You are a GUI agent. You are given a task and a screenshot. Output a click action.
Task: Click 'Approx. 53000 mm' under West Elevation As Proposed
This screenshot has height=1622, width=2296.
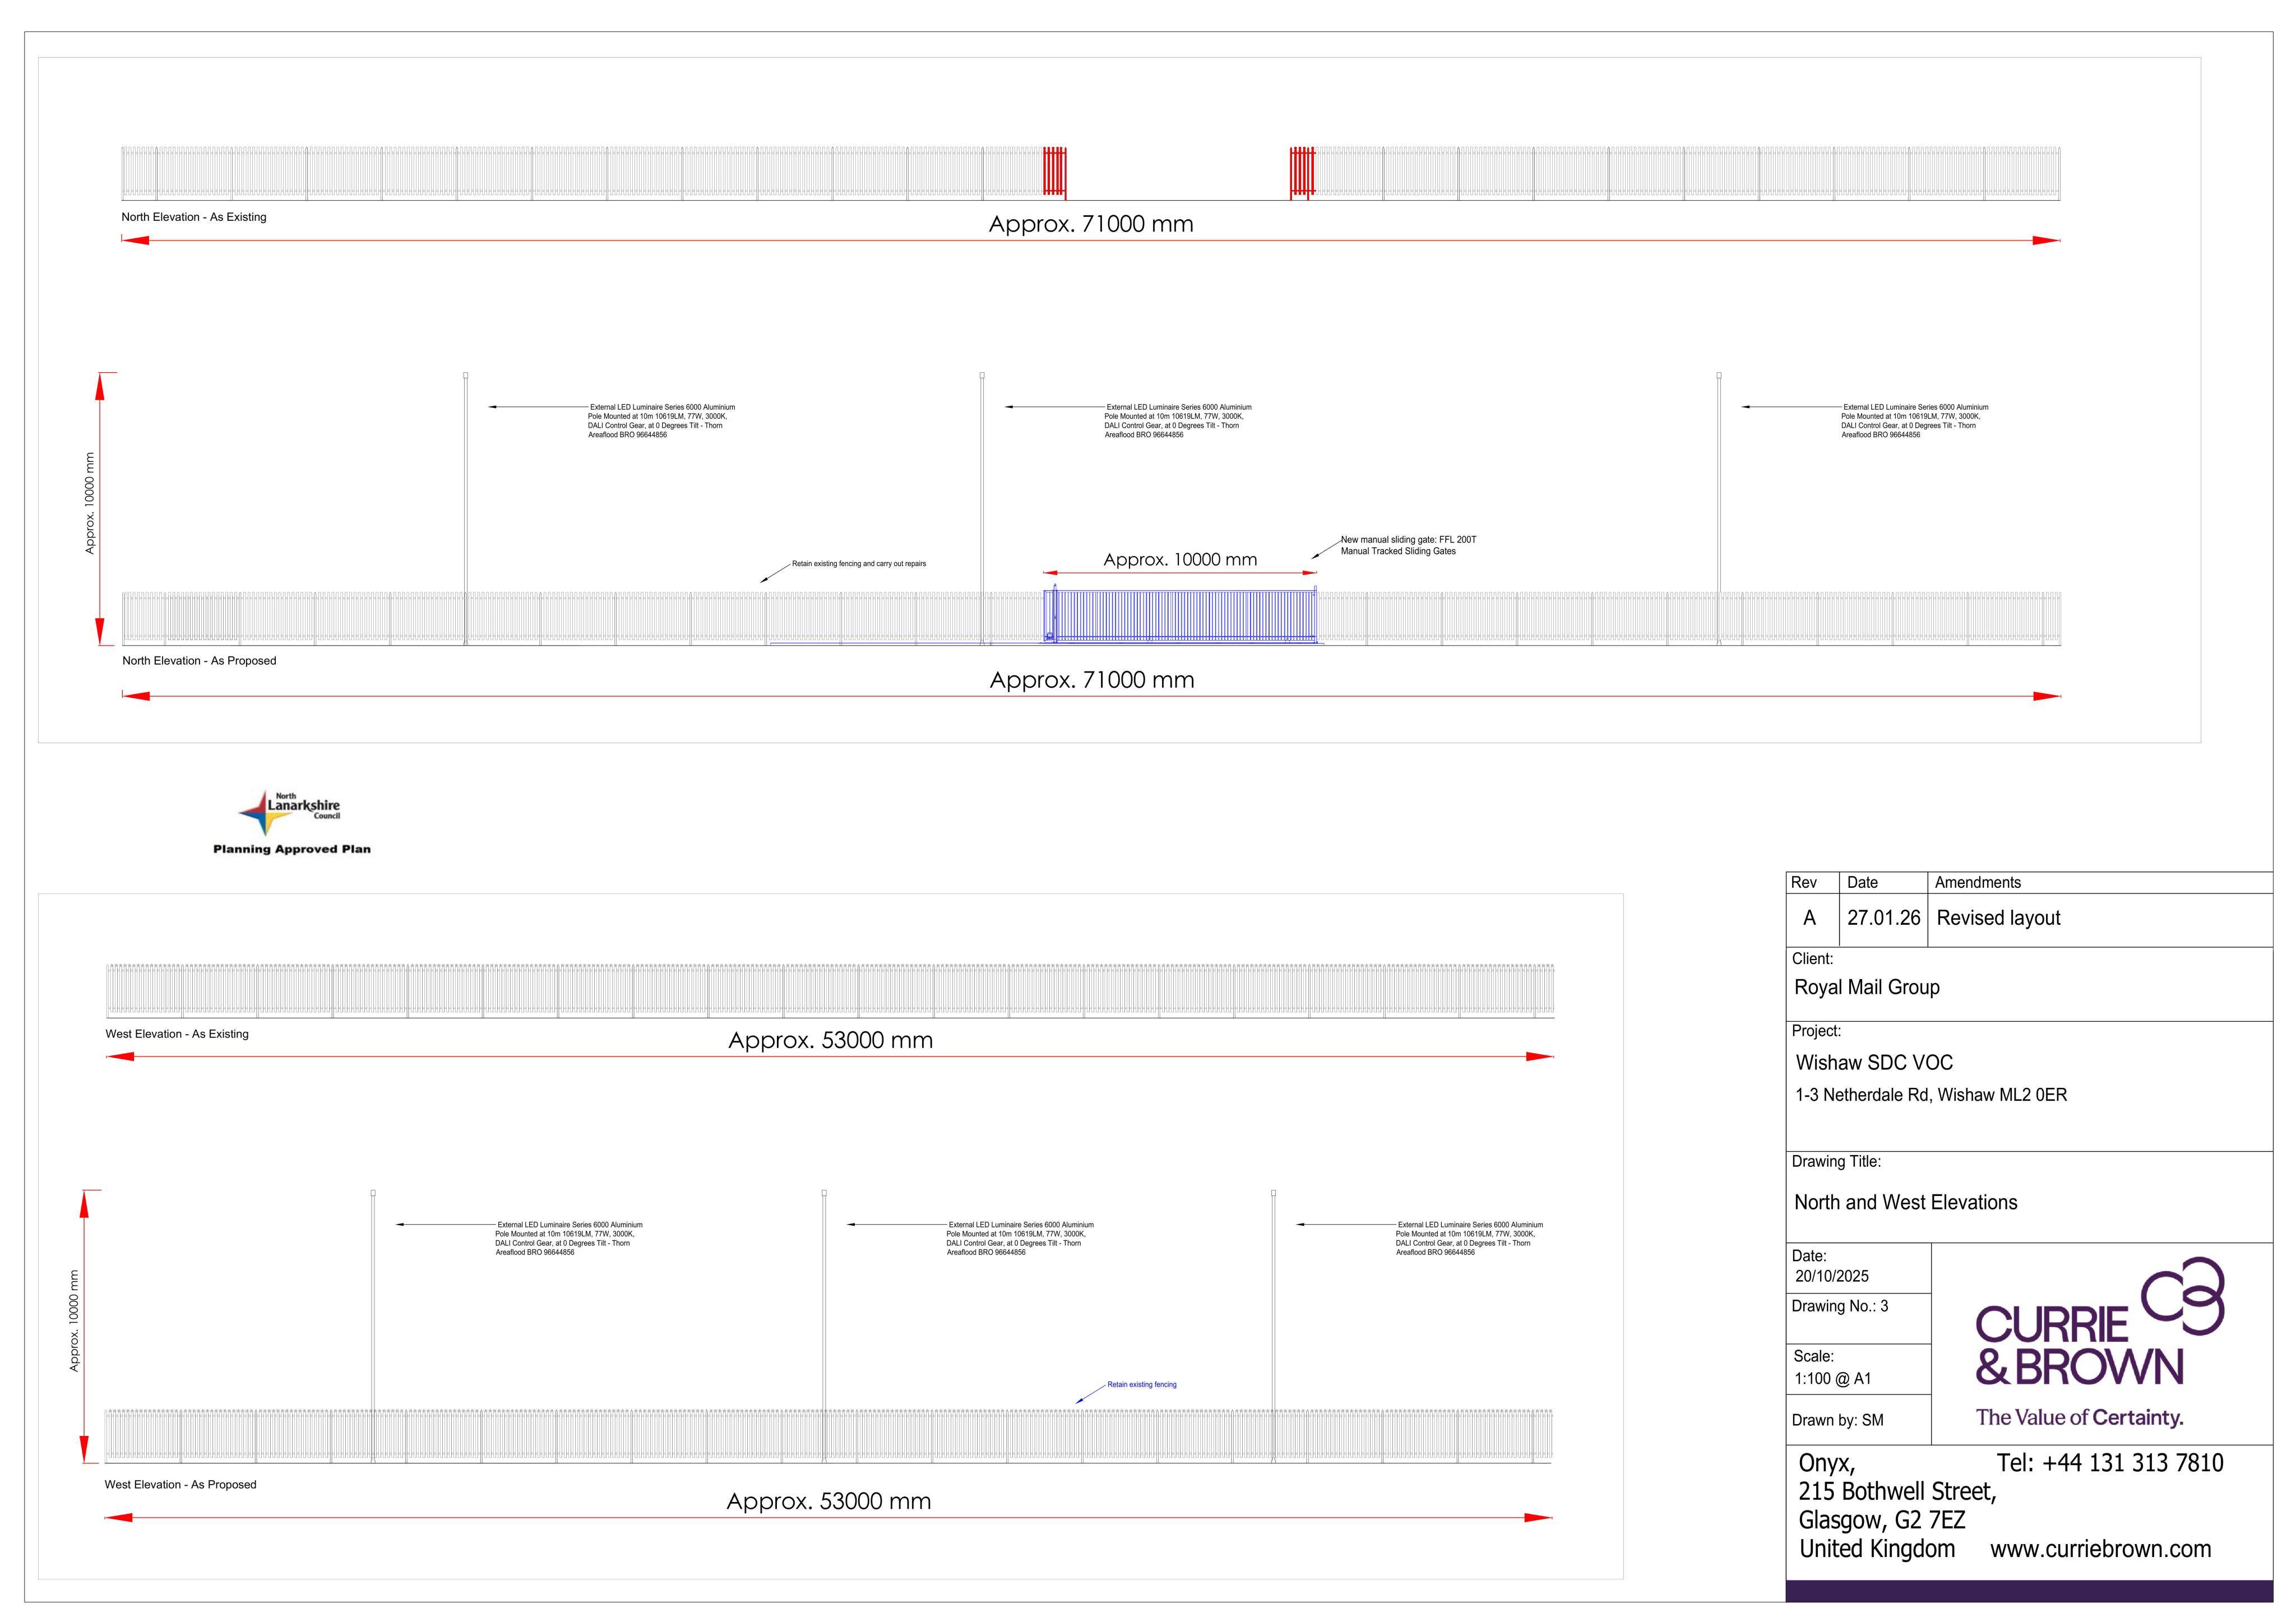click(828, 1501)
